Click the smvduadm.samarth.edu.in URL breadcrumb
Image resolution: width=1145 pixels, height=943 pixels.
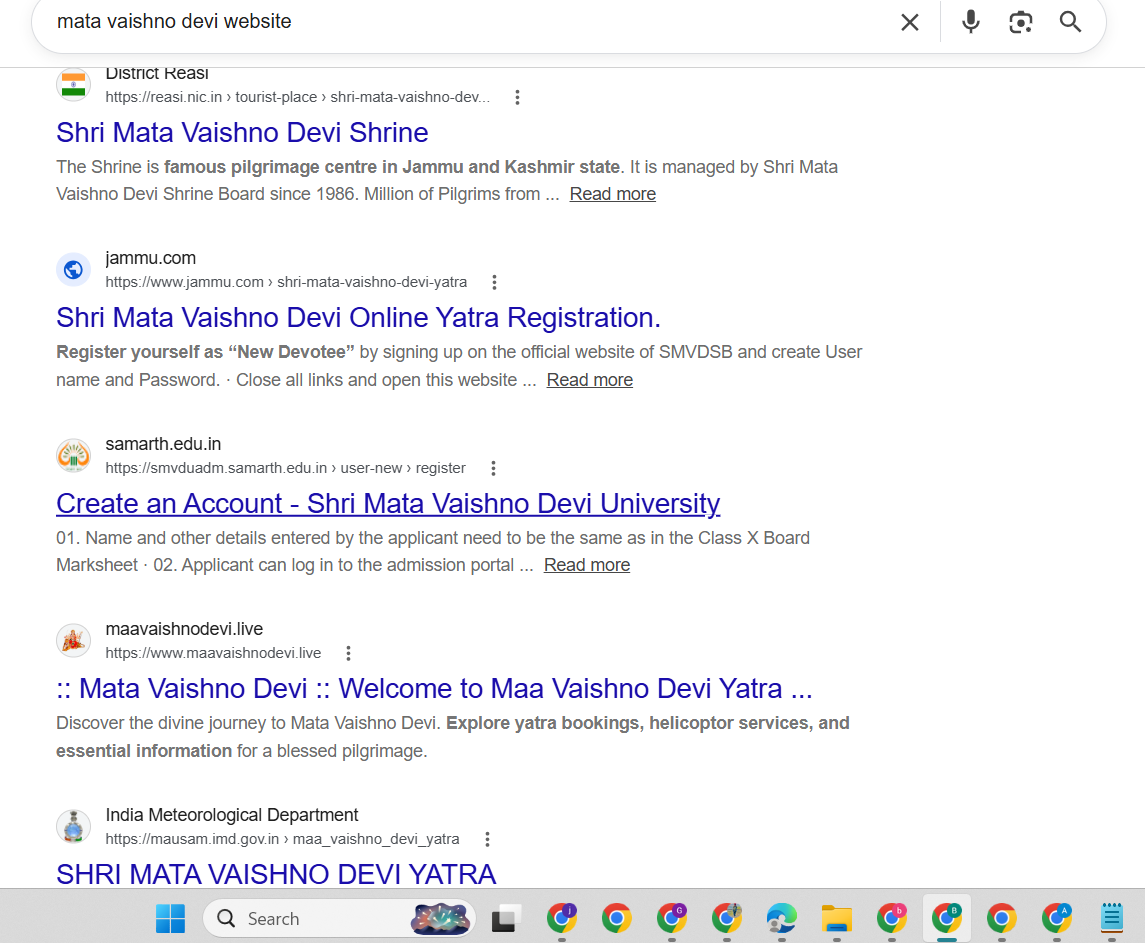[x=286, y=468]
